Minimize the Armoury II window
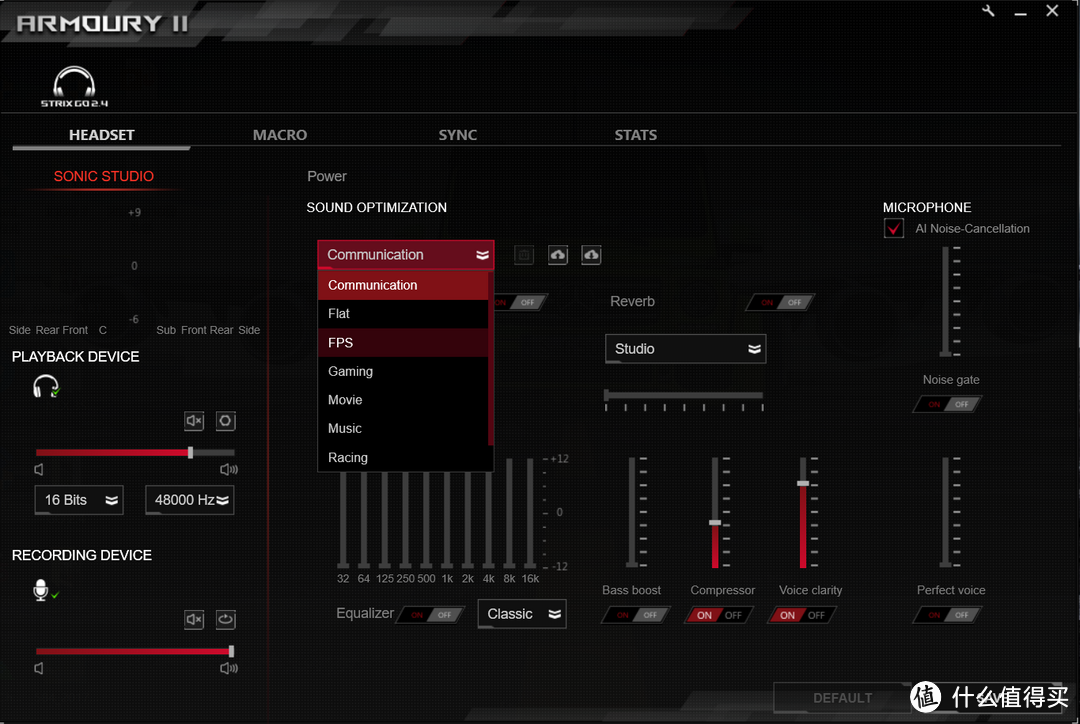This screenshot has height=724, width=1080. 1020,12
